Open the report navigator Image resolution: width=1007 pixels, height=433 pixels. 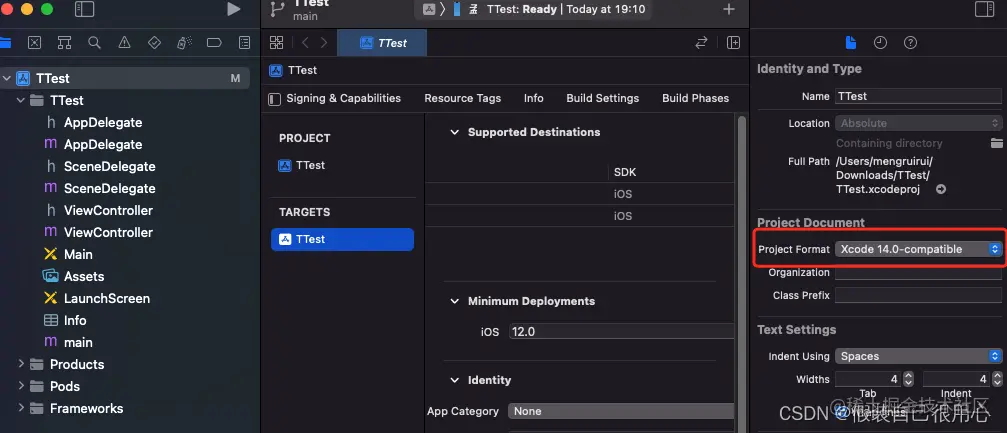(x=244, y=43)
